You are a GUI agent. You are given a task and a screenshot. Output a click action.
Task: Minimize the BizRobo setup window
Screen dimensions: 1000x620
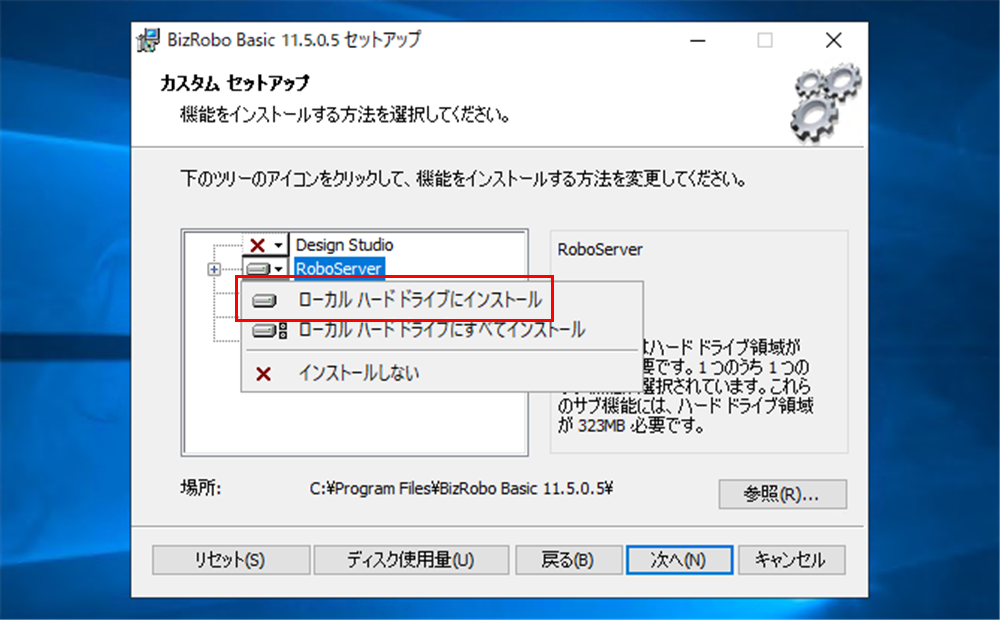click(x=698, y=40)
